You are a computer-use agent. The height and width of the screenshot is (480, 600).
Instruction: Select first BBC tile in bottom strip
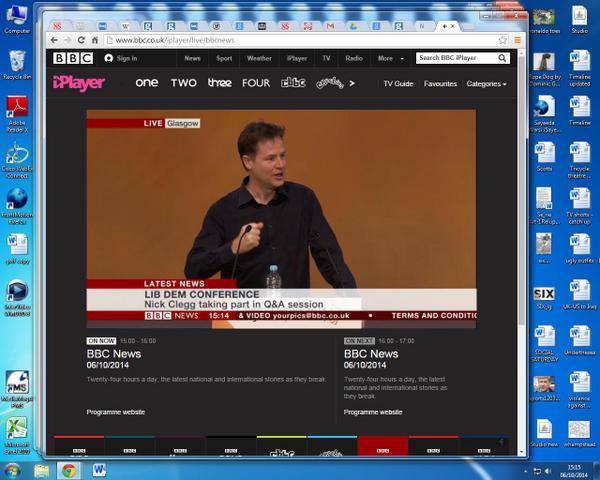click(79, 446)
